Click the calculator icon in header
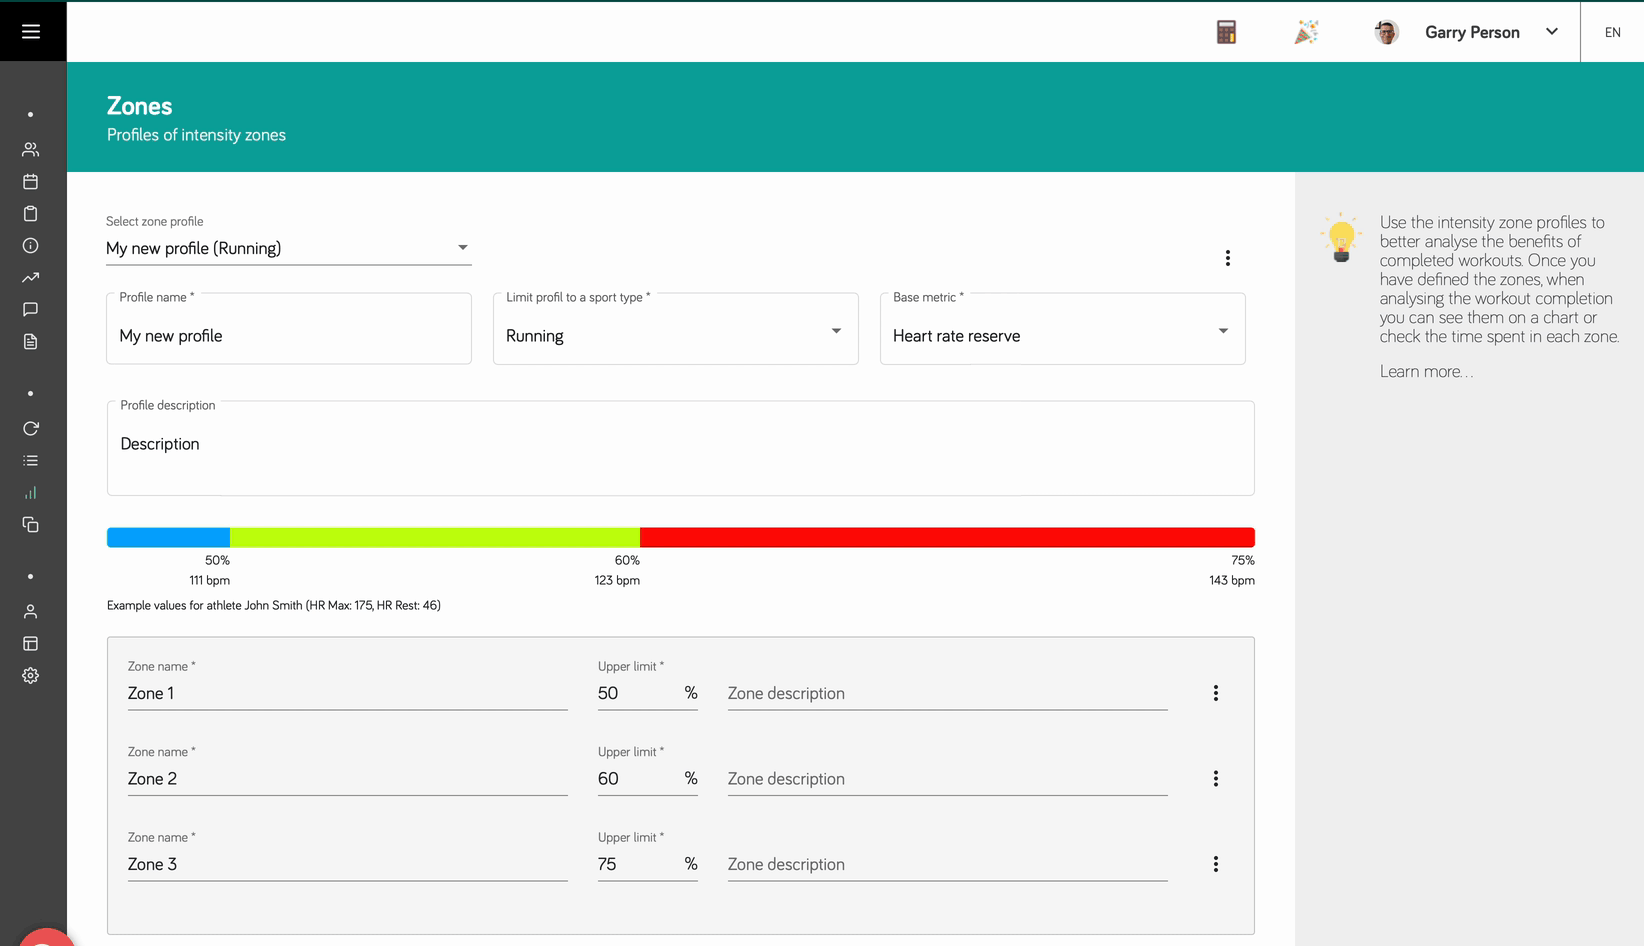This screenshot has height=946, width=1645. coord(1226,32)
